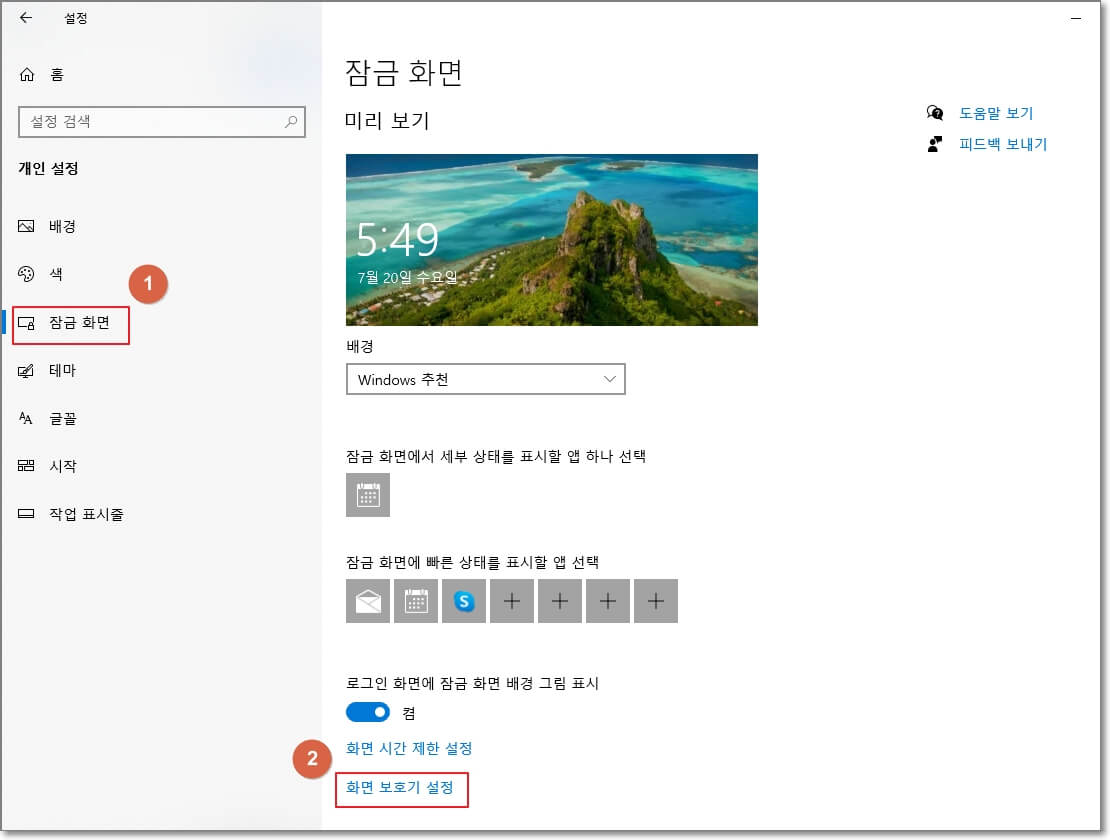The height and width of the screenshot is (840, 1110).
Task: Open 화면 보호기 설정 link
Action: pyautogui.click(x=401, y=790)
